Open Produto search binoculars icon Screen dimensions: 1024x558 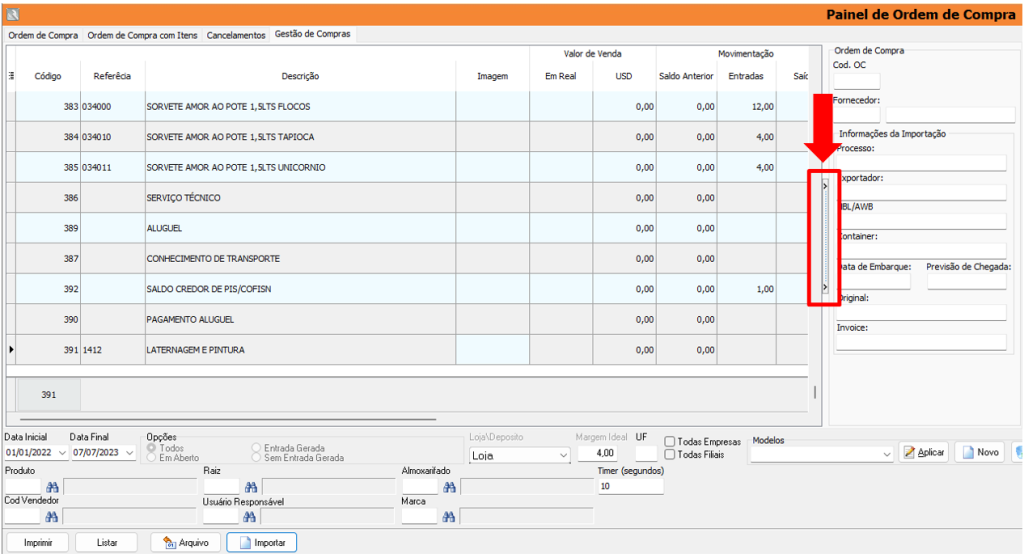click(x=52, y=487)
